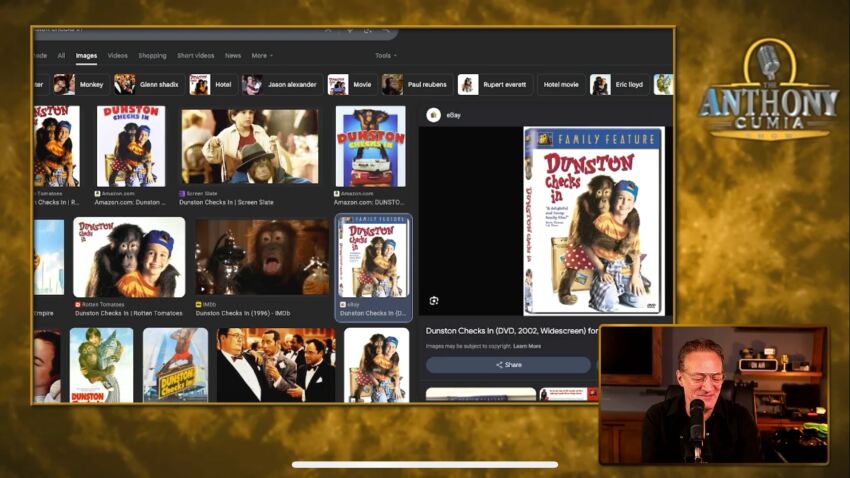Click the Rotten Tomatoes favicon under the boy-and-ape image
Image resolution: width=850 pixels, height=478 pixels.
coord(78,305)
